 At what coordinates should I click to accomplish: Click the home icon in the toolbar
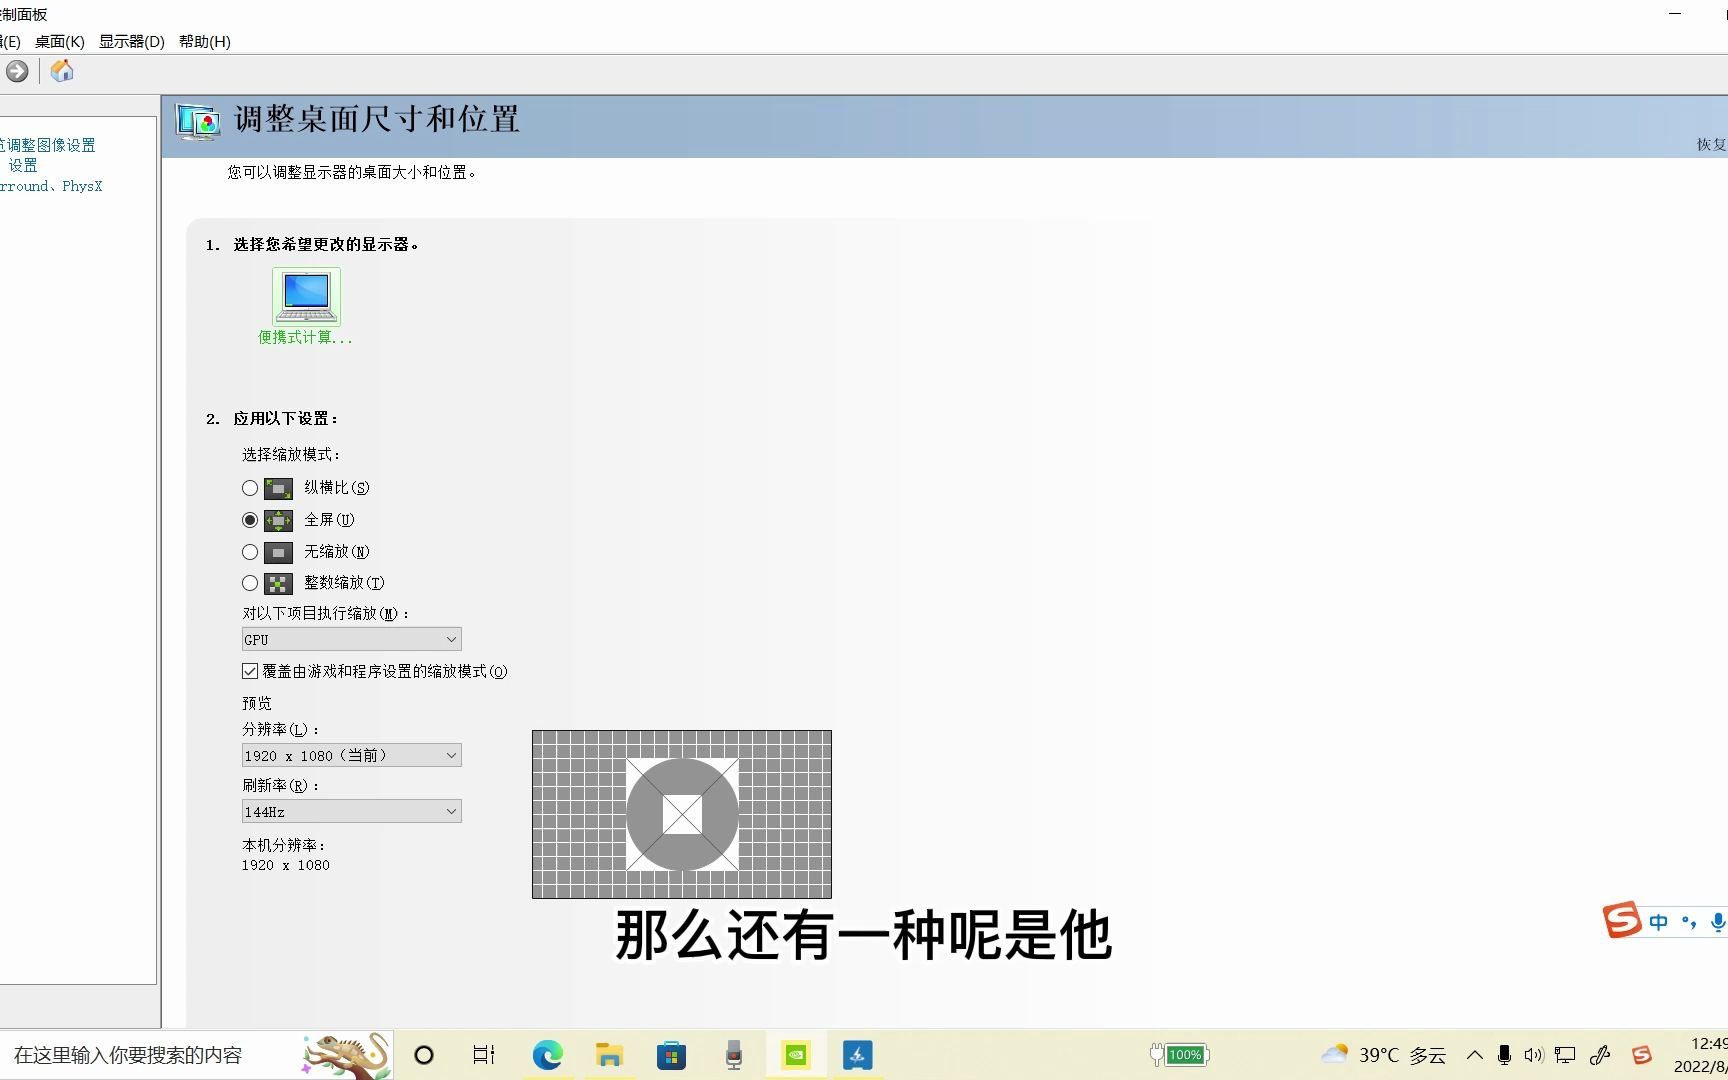pos(60,71)
